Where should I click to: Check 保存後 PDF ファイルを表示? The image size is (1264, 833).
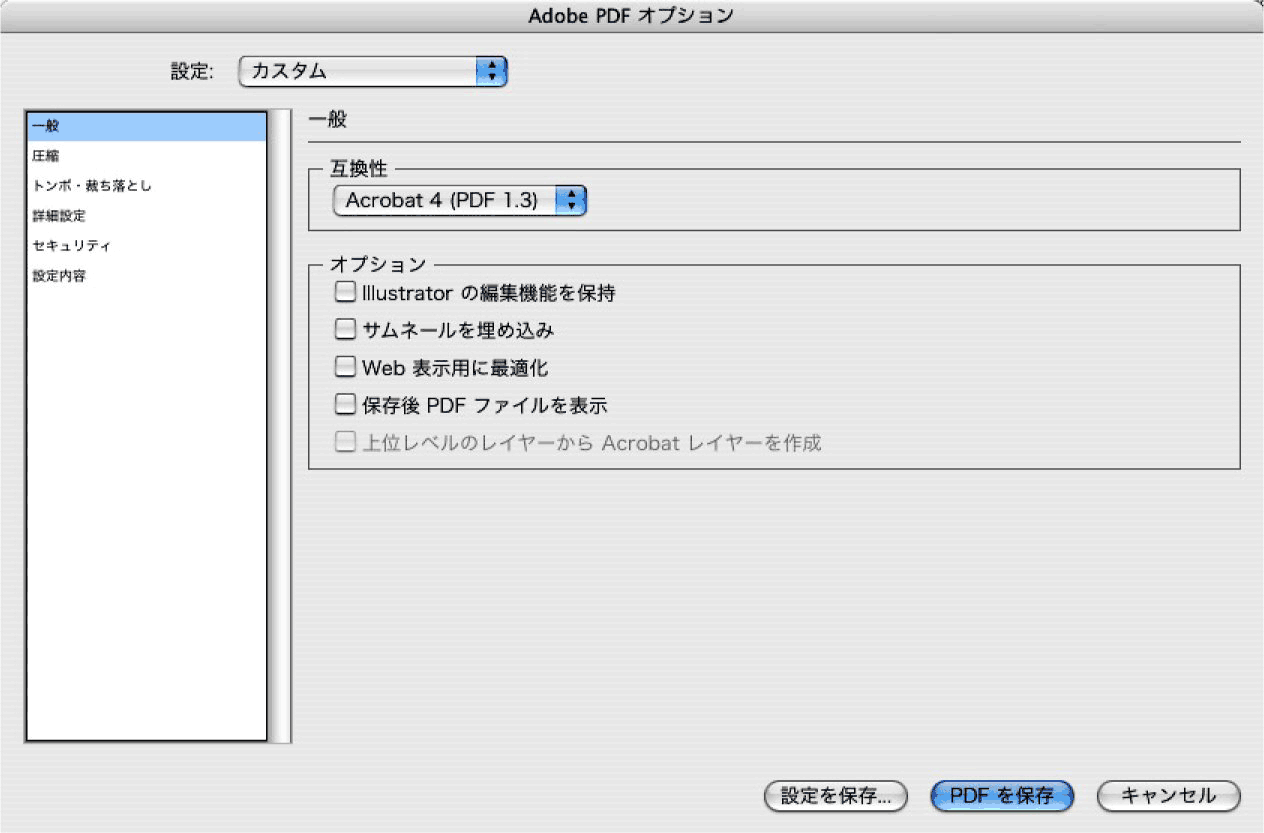pos(345,404)
